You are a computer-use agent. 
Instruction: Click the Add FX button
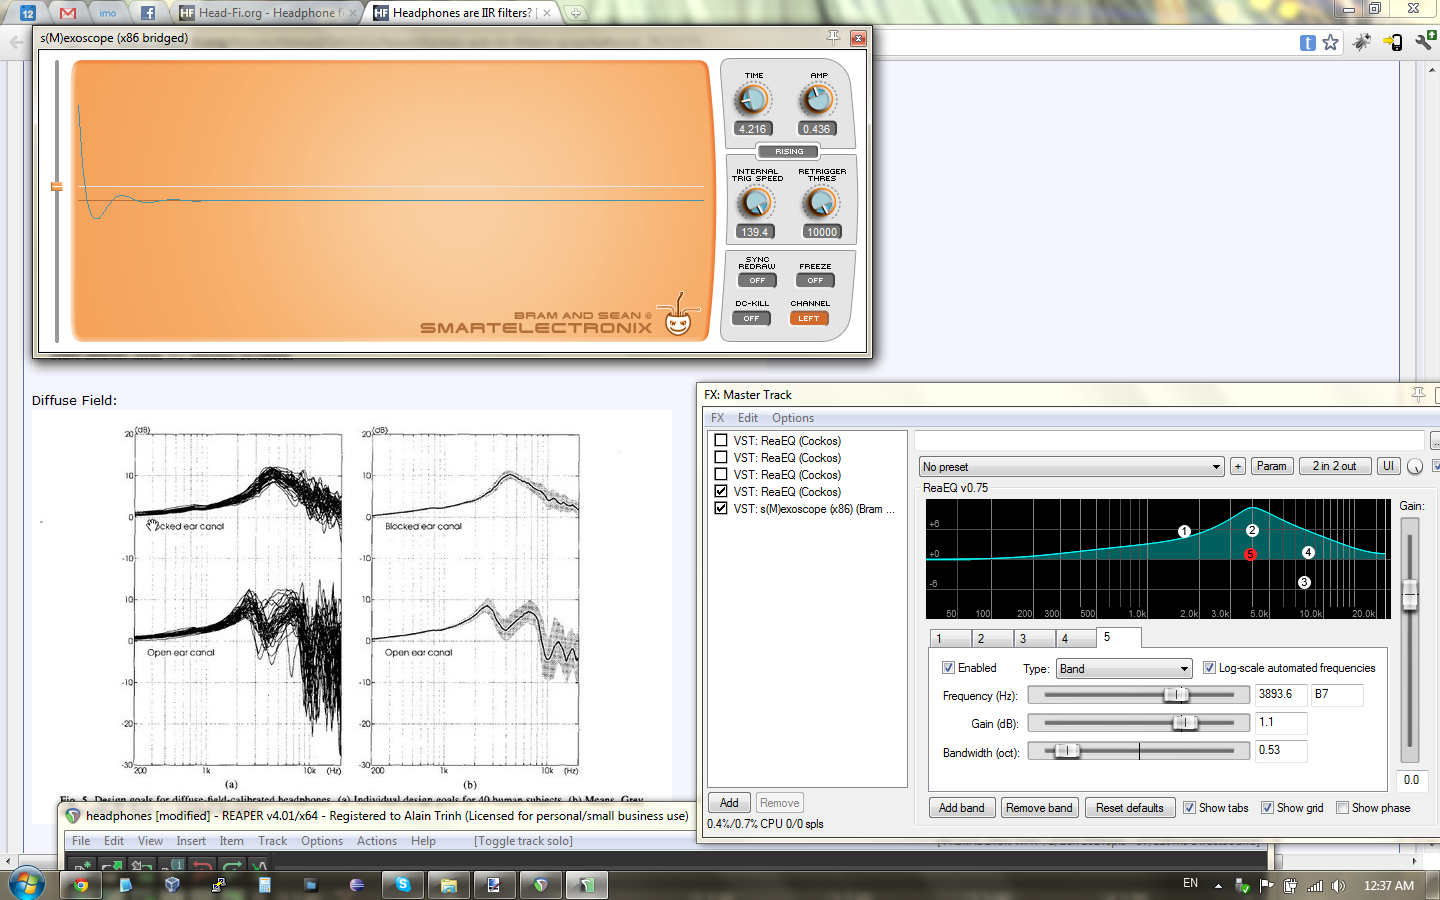(729, 803)
